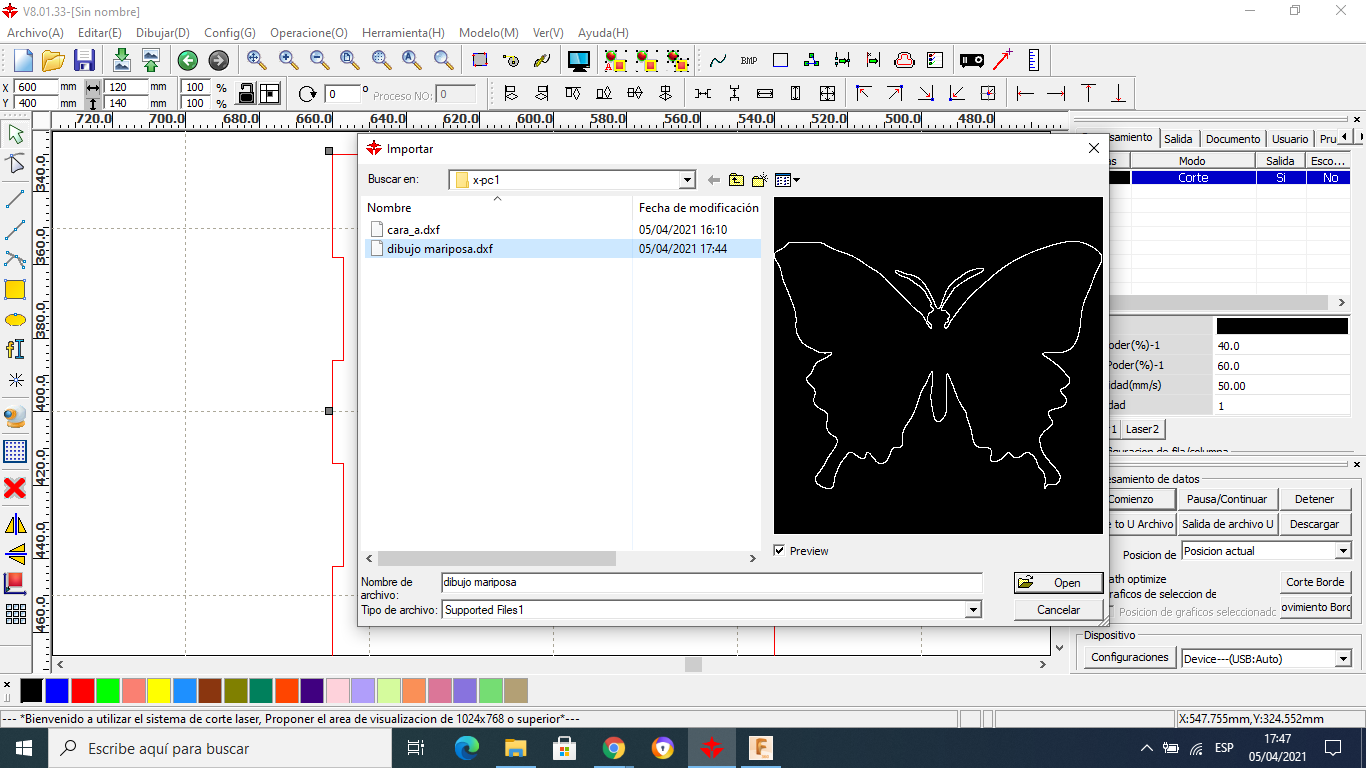Click the 'Nombre de archivo' input field
Viewport: 1366px width, 768px height.
coord(712,582)
